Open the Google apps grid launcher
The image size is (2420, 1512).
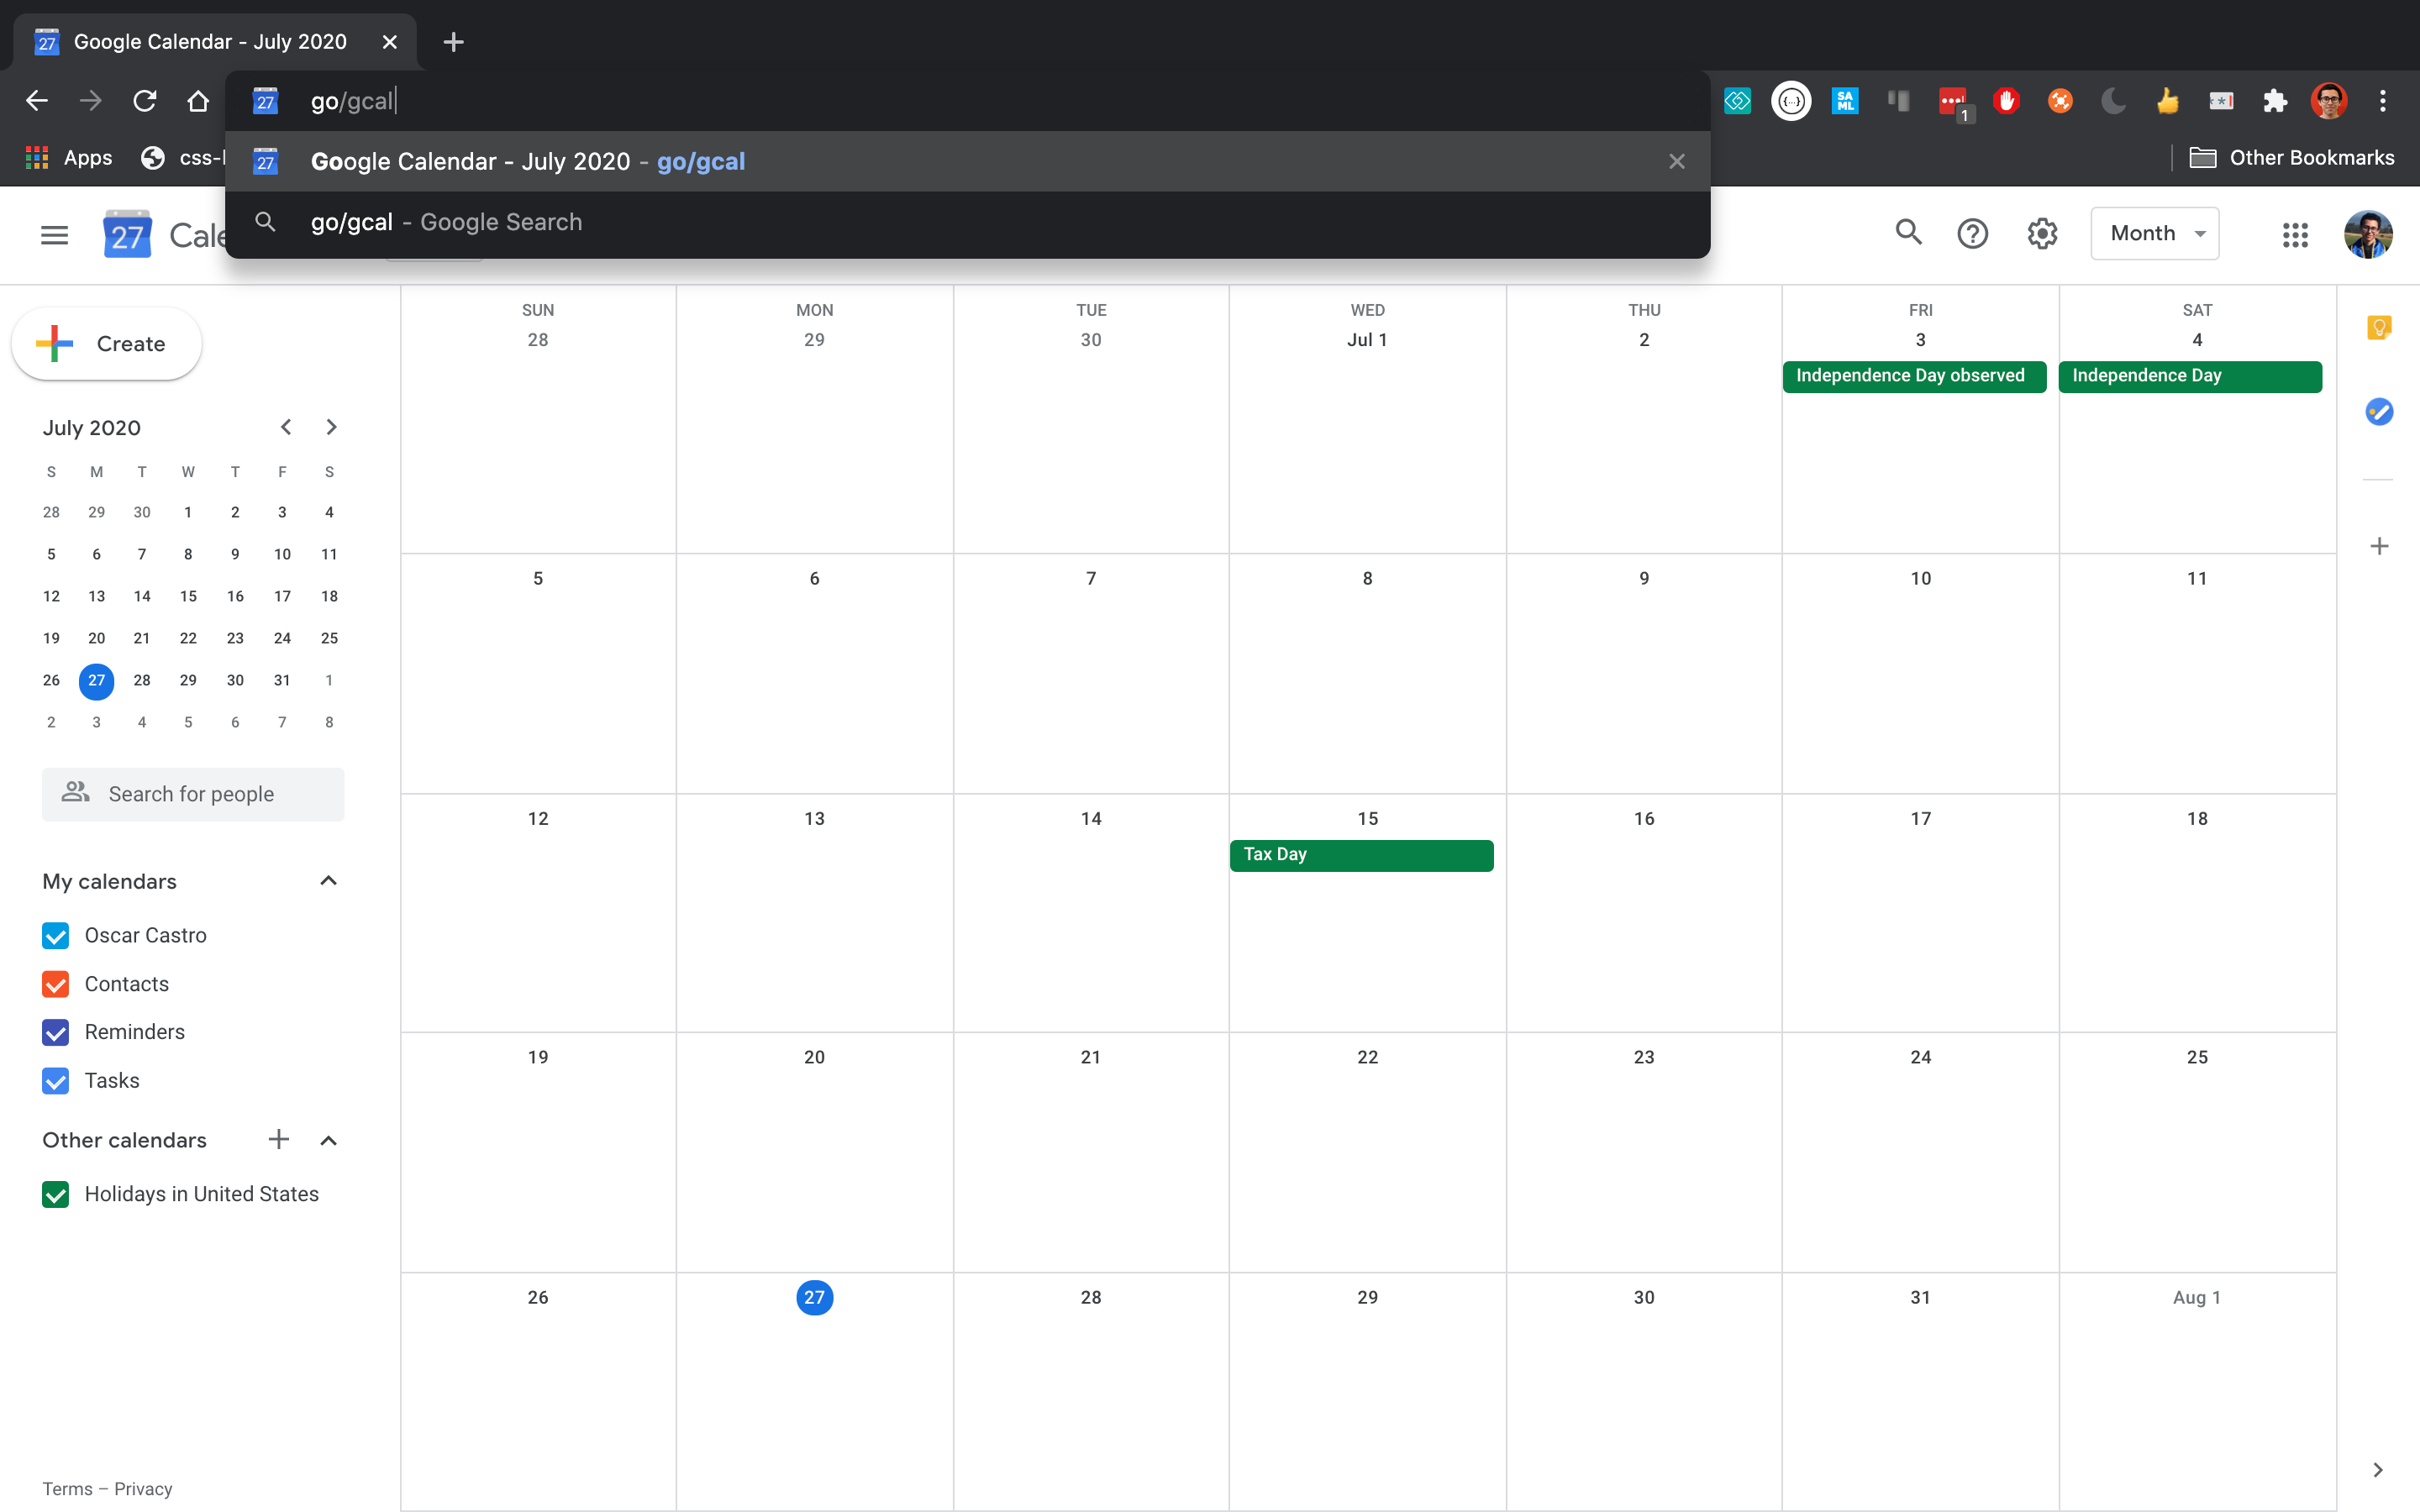click(x=2295, y=234)
